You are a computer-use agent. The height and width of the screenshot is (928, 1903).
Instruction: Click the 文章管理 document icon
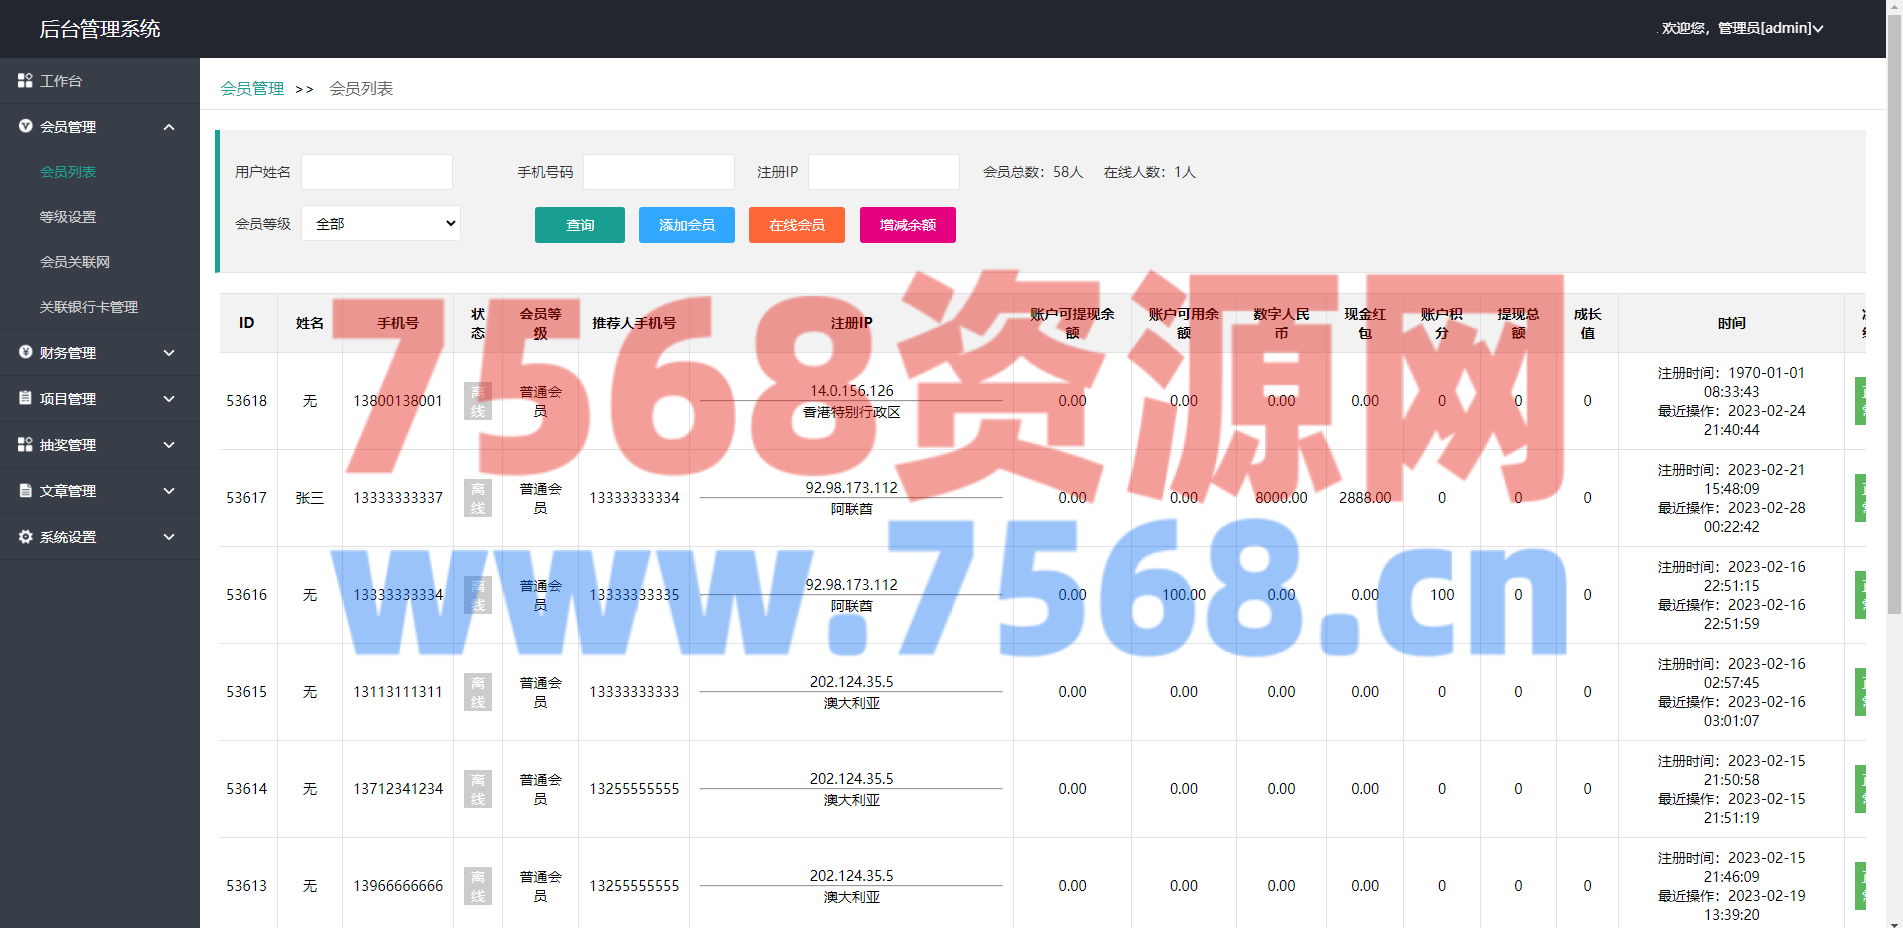[25, 490]
